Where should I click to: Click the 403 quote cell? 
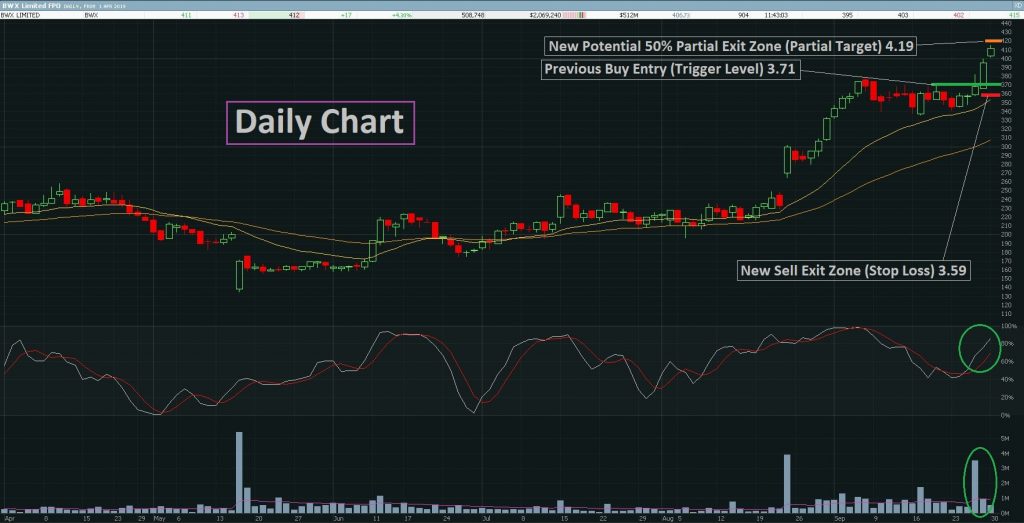pyautogui.click(x=903, y=14)
